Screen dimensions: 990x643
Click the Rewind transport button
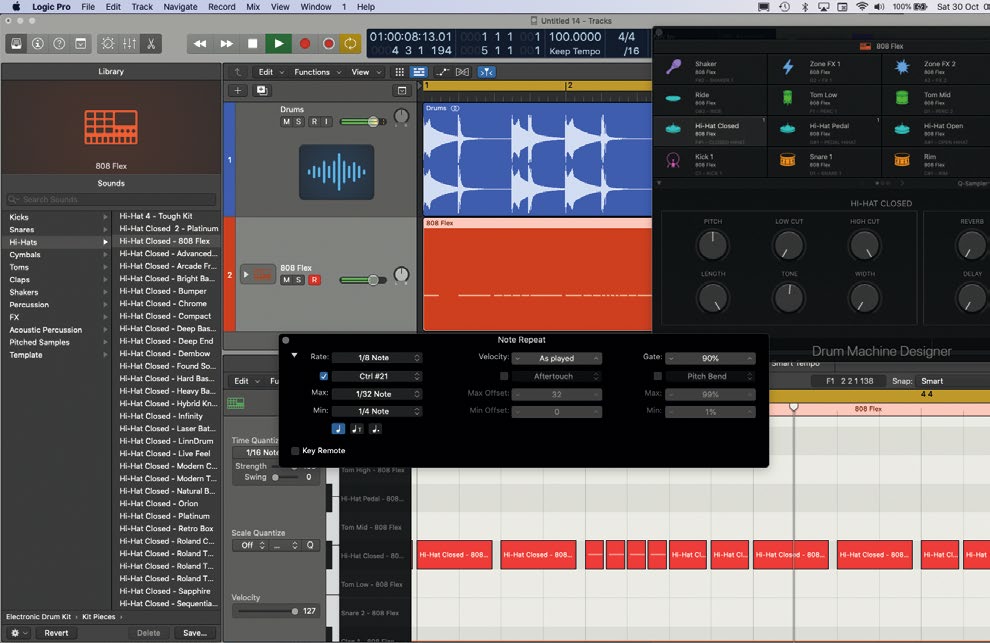point(200,44)
